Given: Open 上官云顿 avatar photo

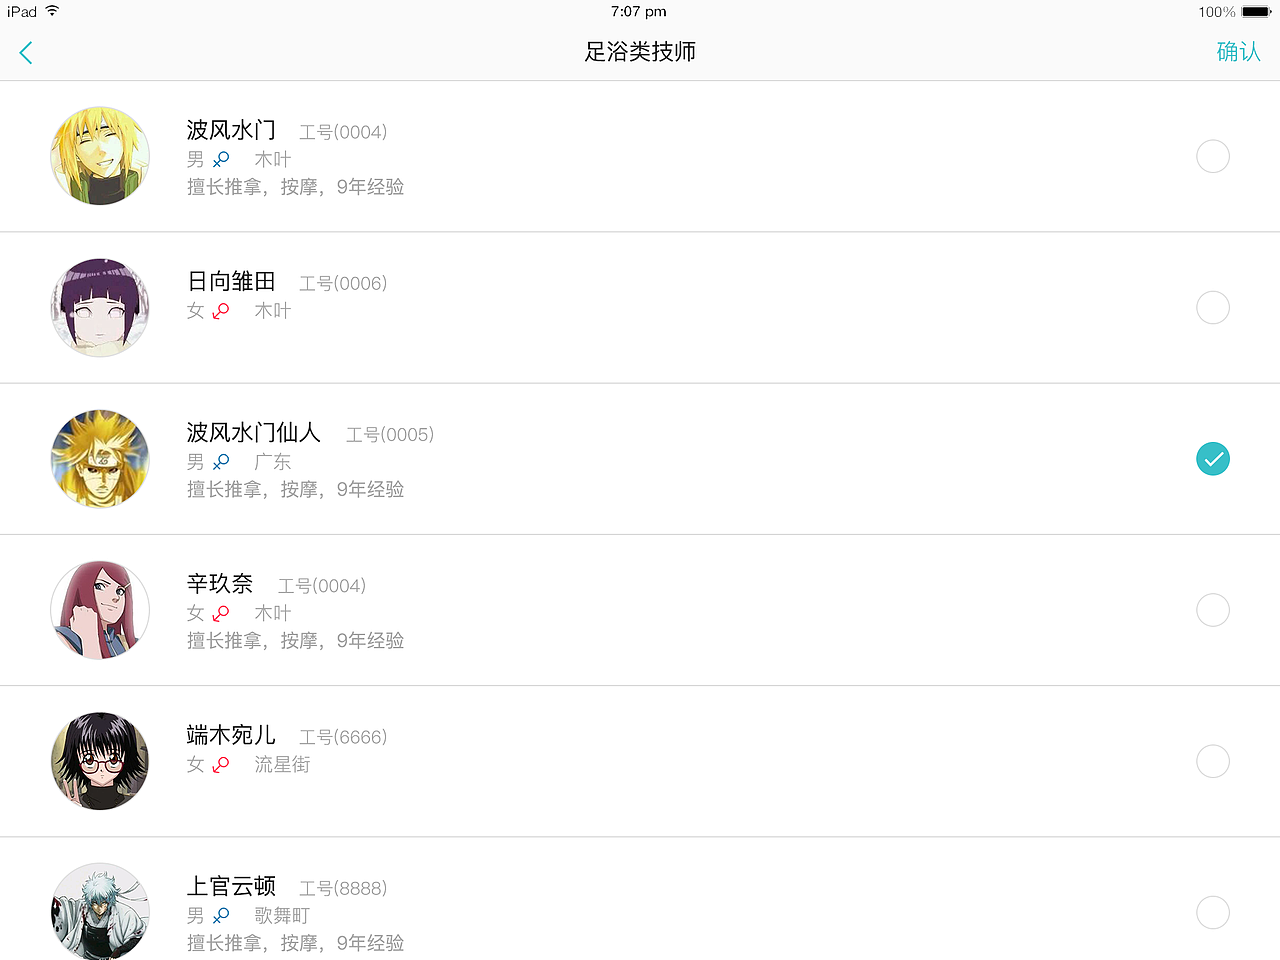Looking at the screenshot, I should pyautogui.click(x=100, y=910).
